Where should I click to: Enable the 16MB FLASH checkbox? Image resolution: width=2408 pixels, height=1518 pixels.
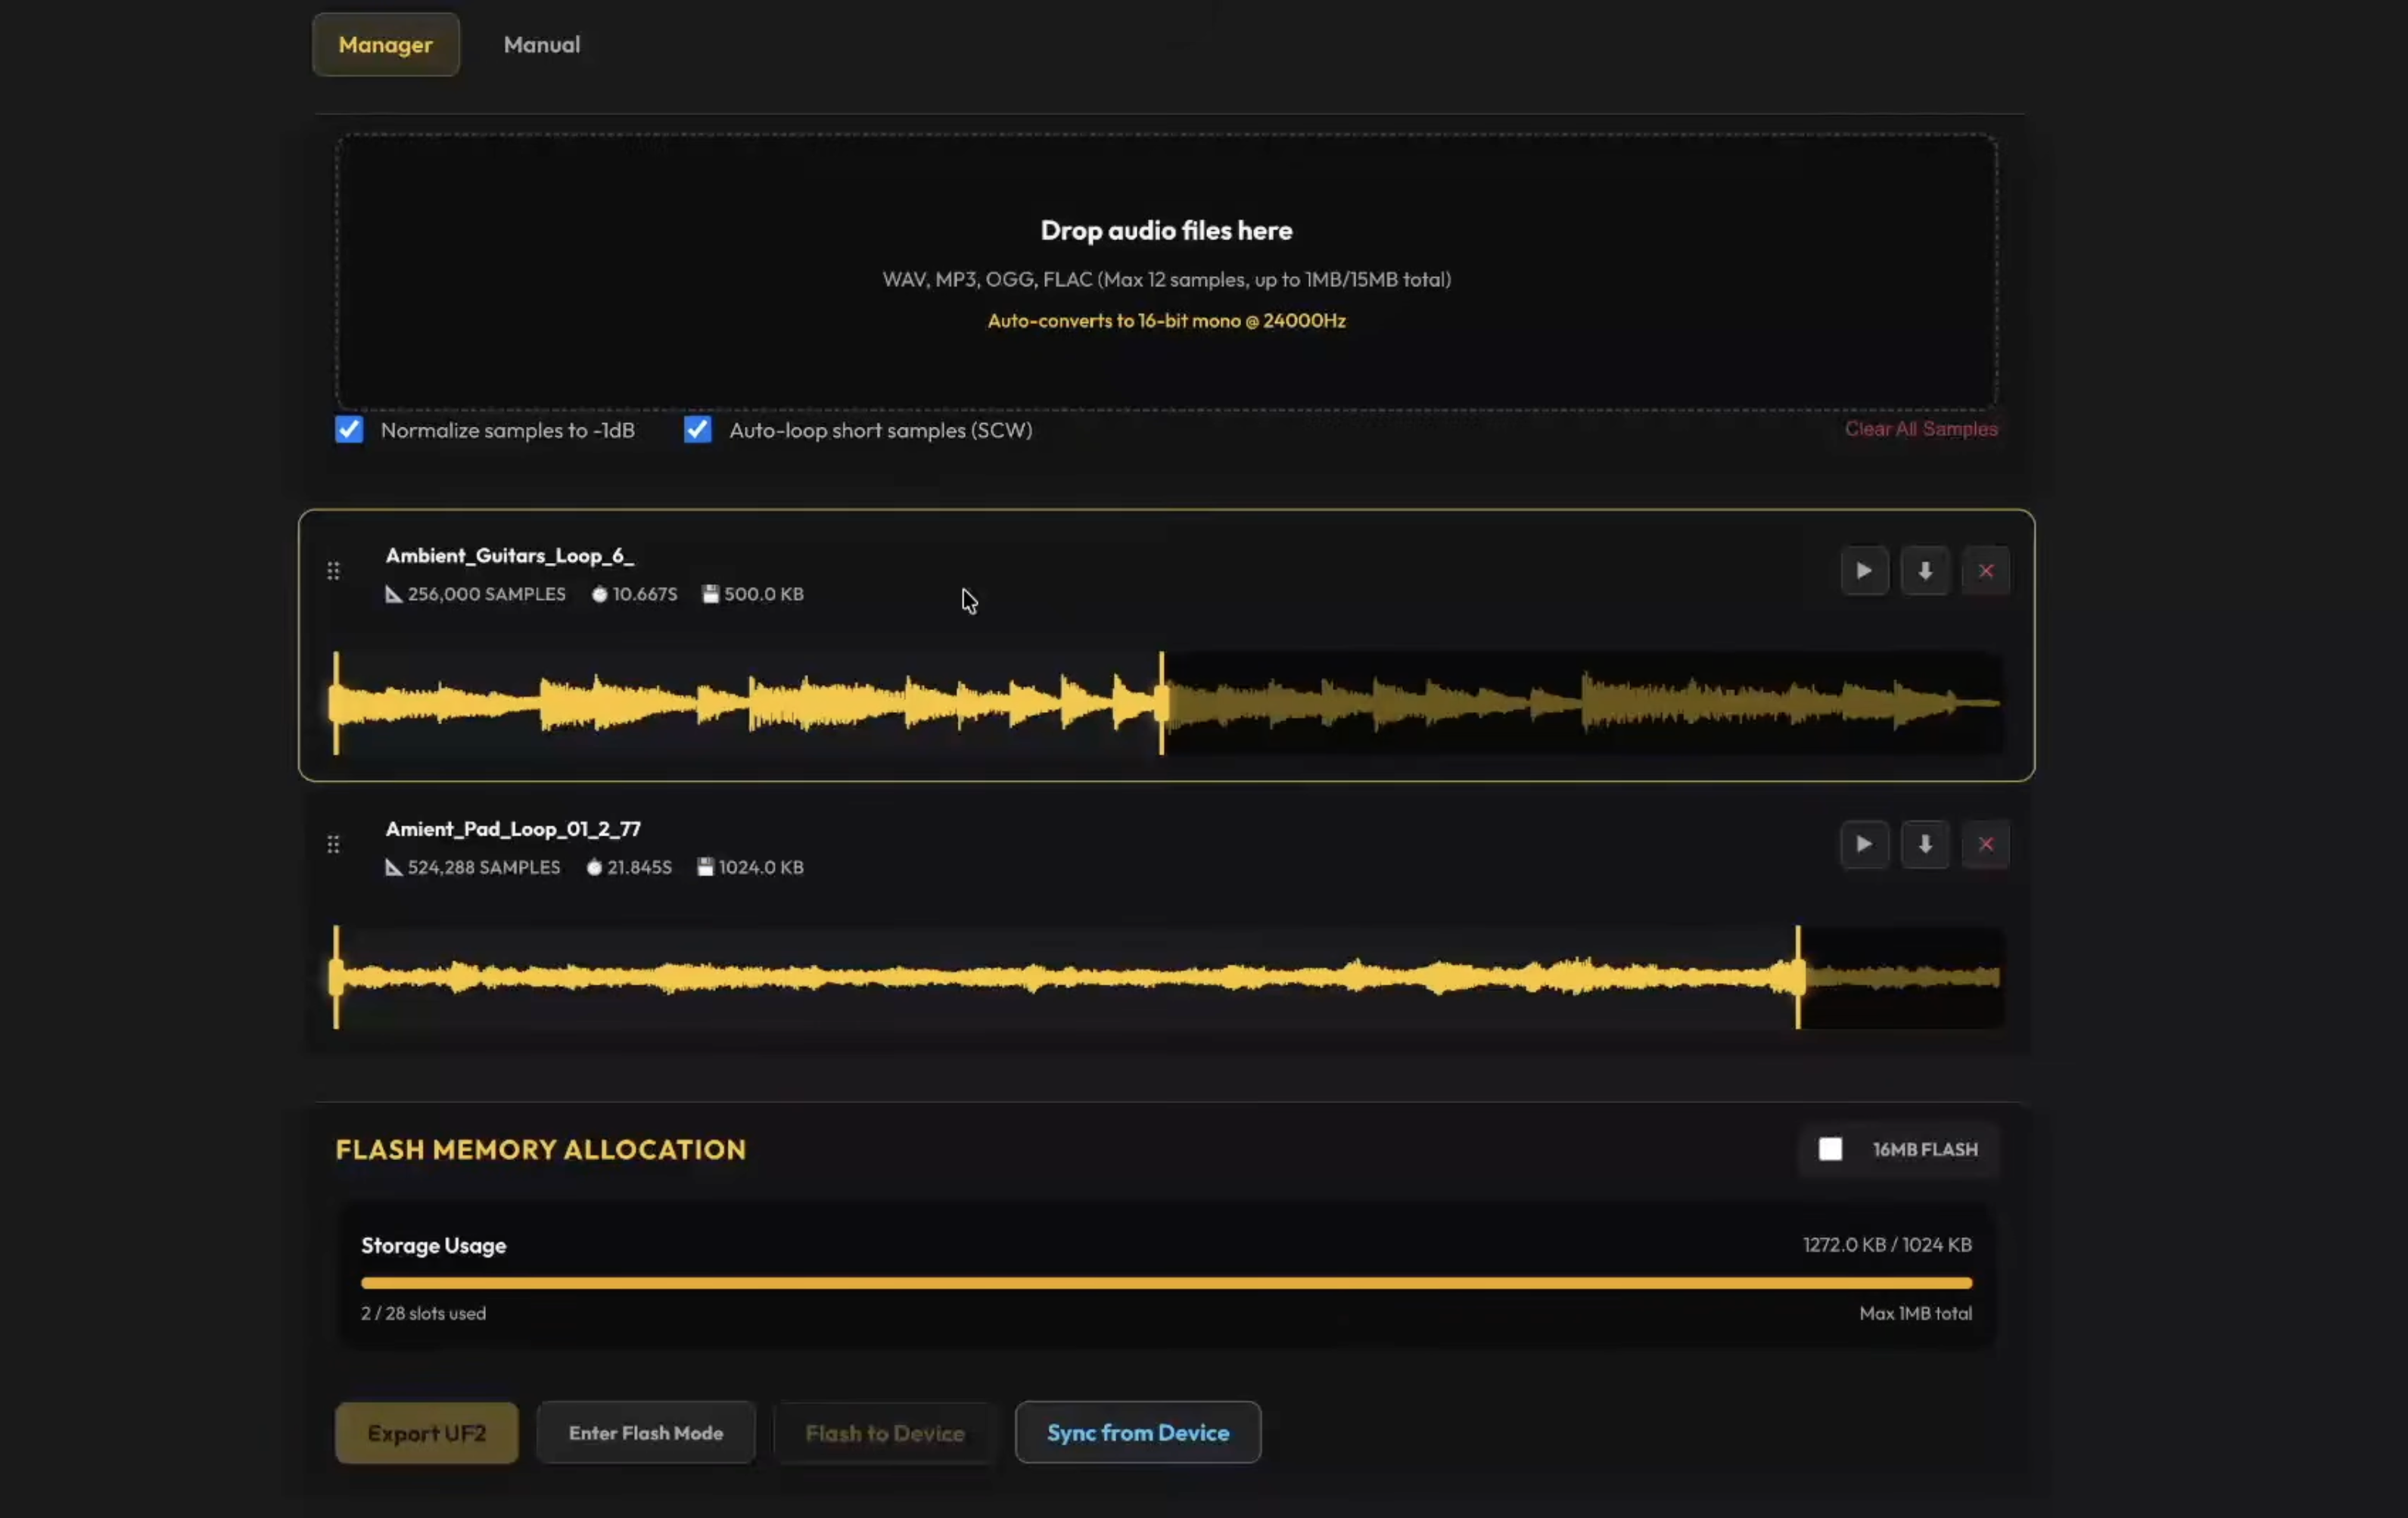(1830, 1149)
